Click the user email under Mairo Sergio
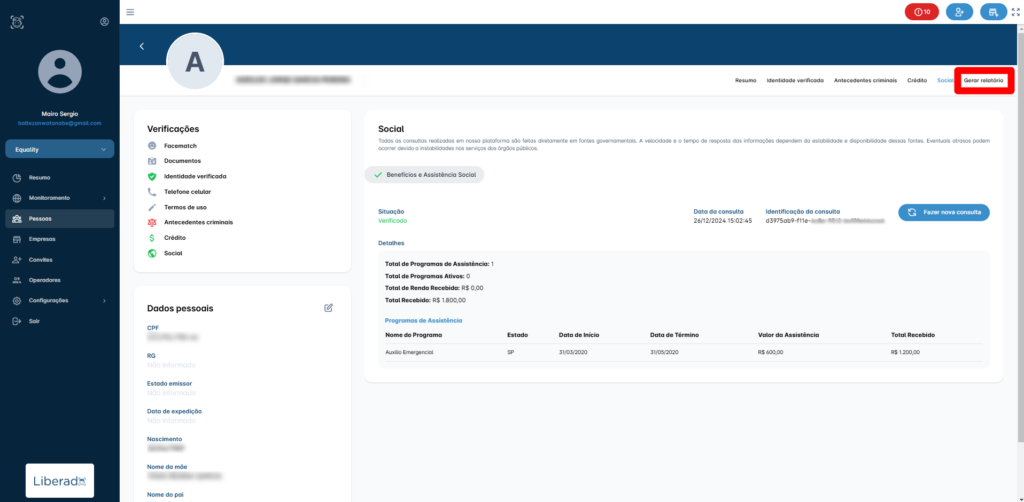1024x502 pixels. coord(60,123)
